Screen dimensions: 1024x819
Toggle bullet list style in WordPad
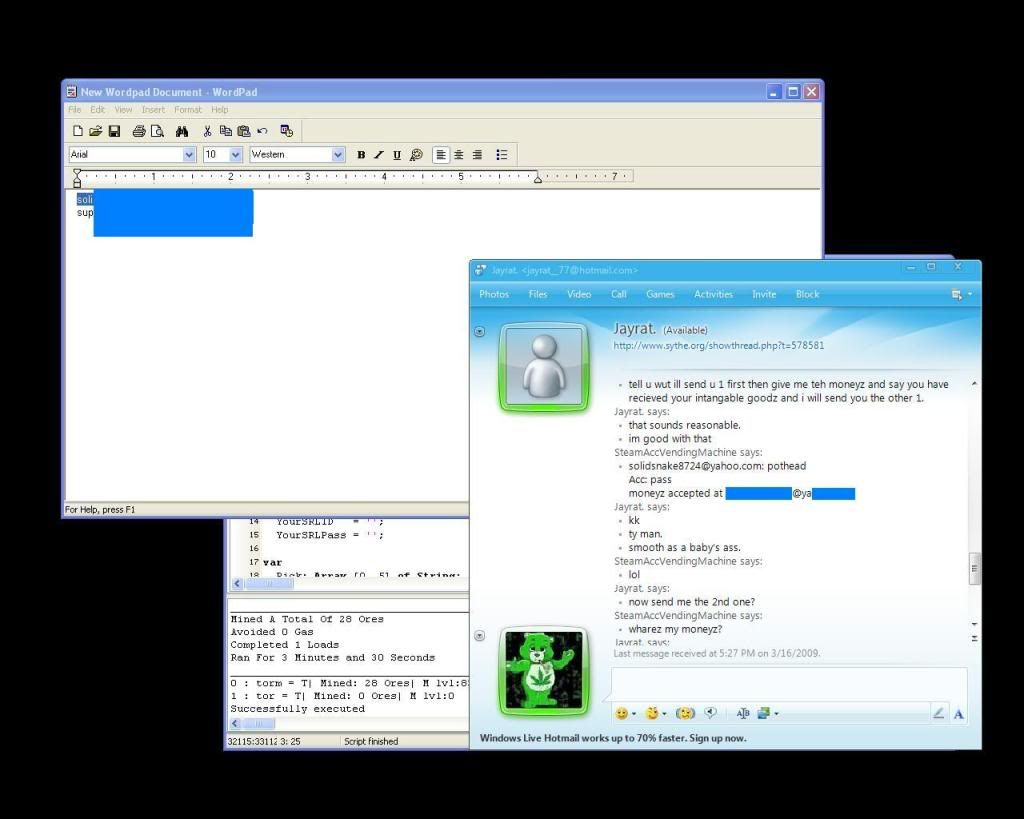click(502, 155)
